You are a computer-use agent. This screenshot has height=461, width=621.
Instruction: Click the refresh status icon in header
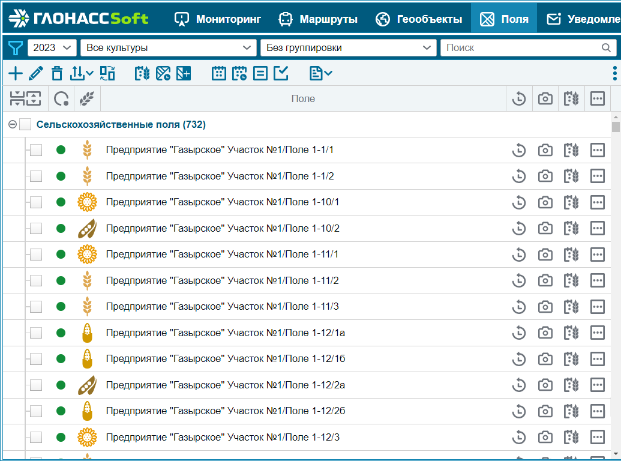[61, 99]
